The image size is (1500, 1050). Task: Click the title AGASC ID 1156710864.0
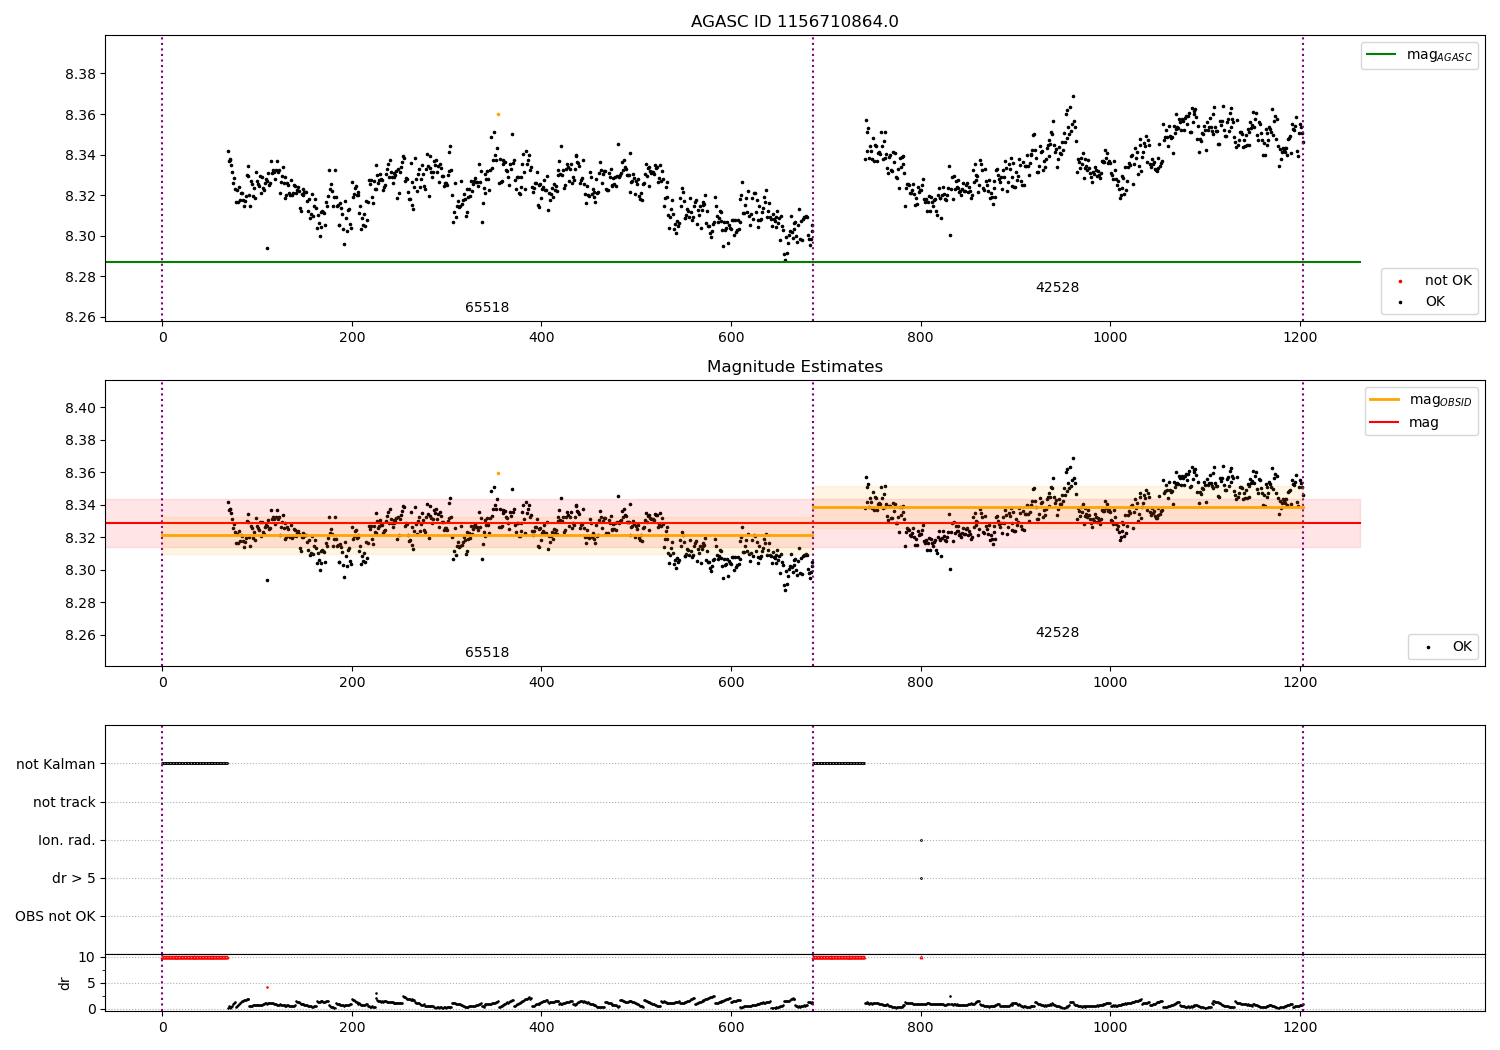click(794, 22)
